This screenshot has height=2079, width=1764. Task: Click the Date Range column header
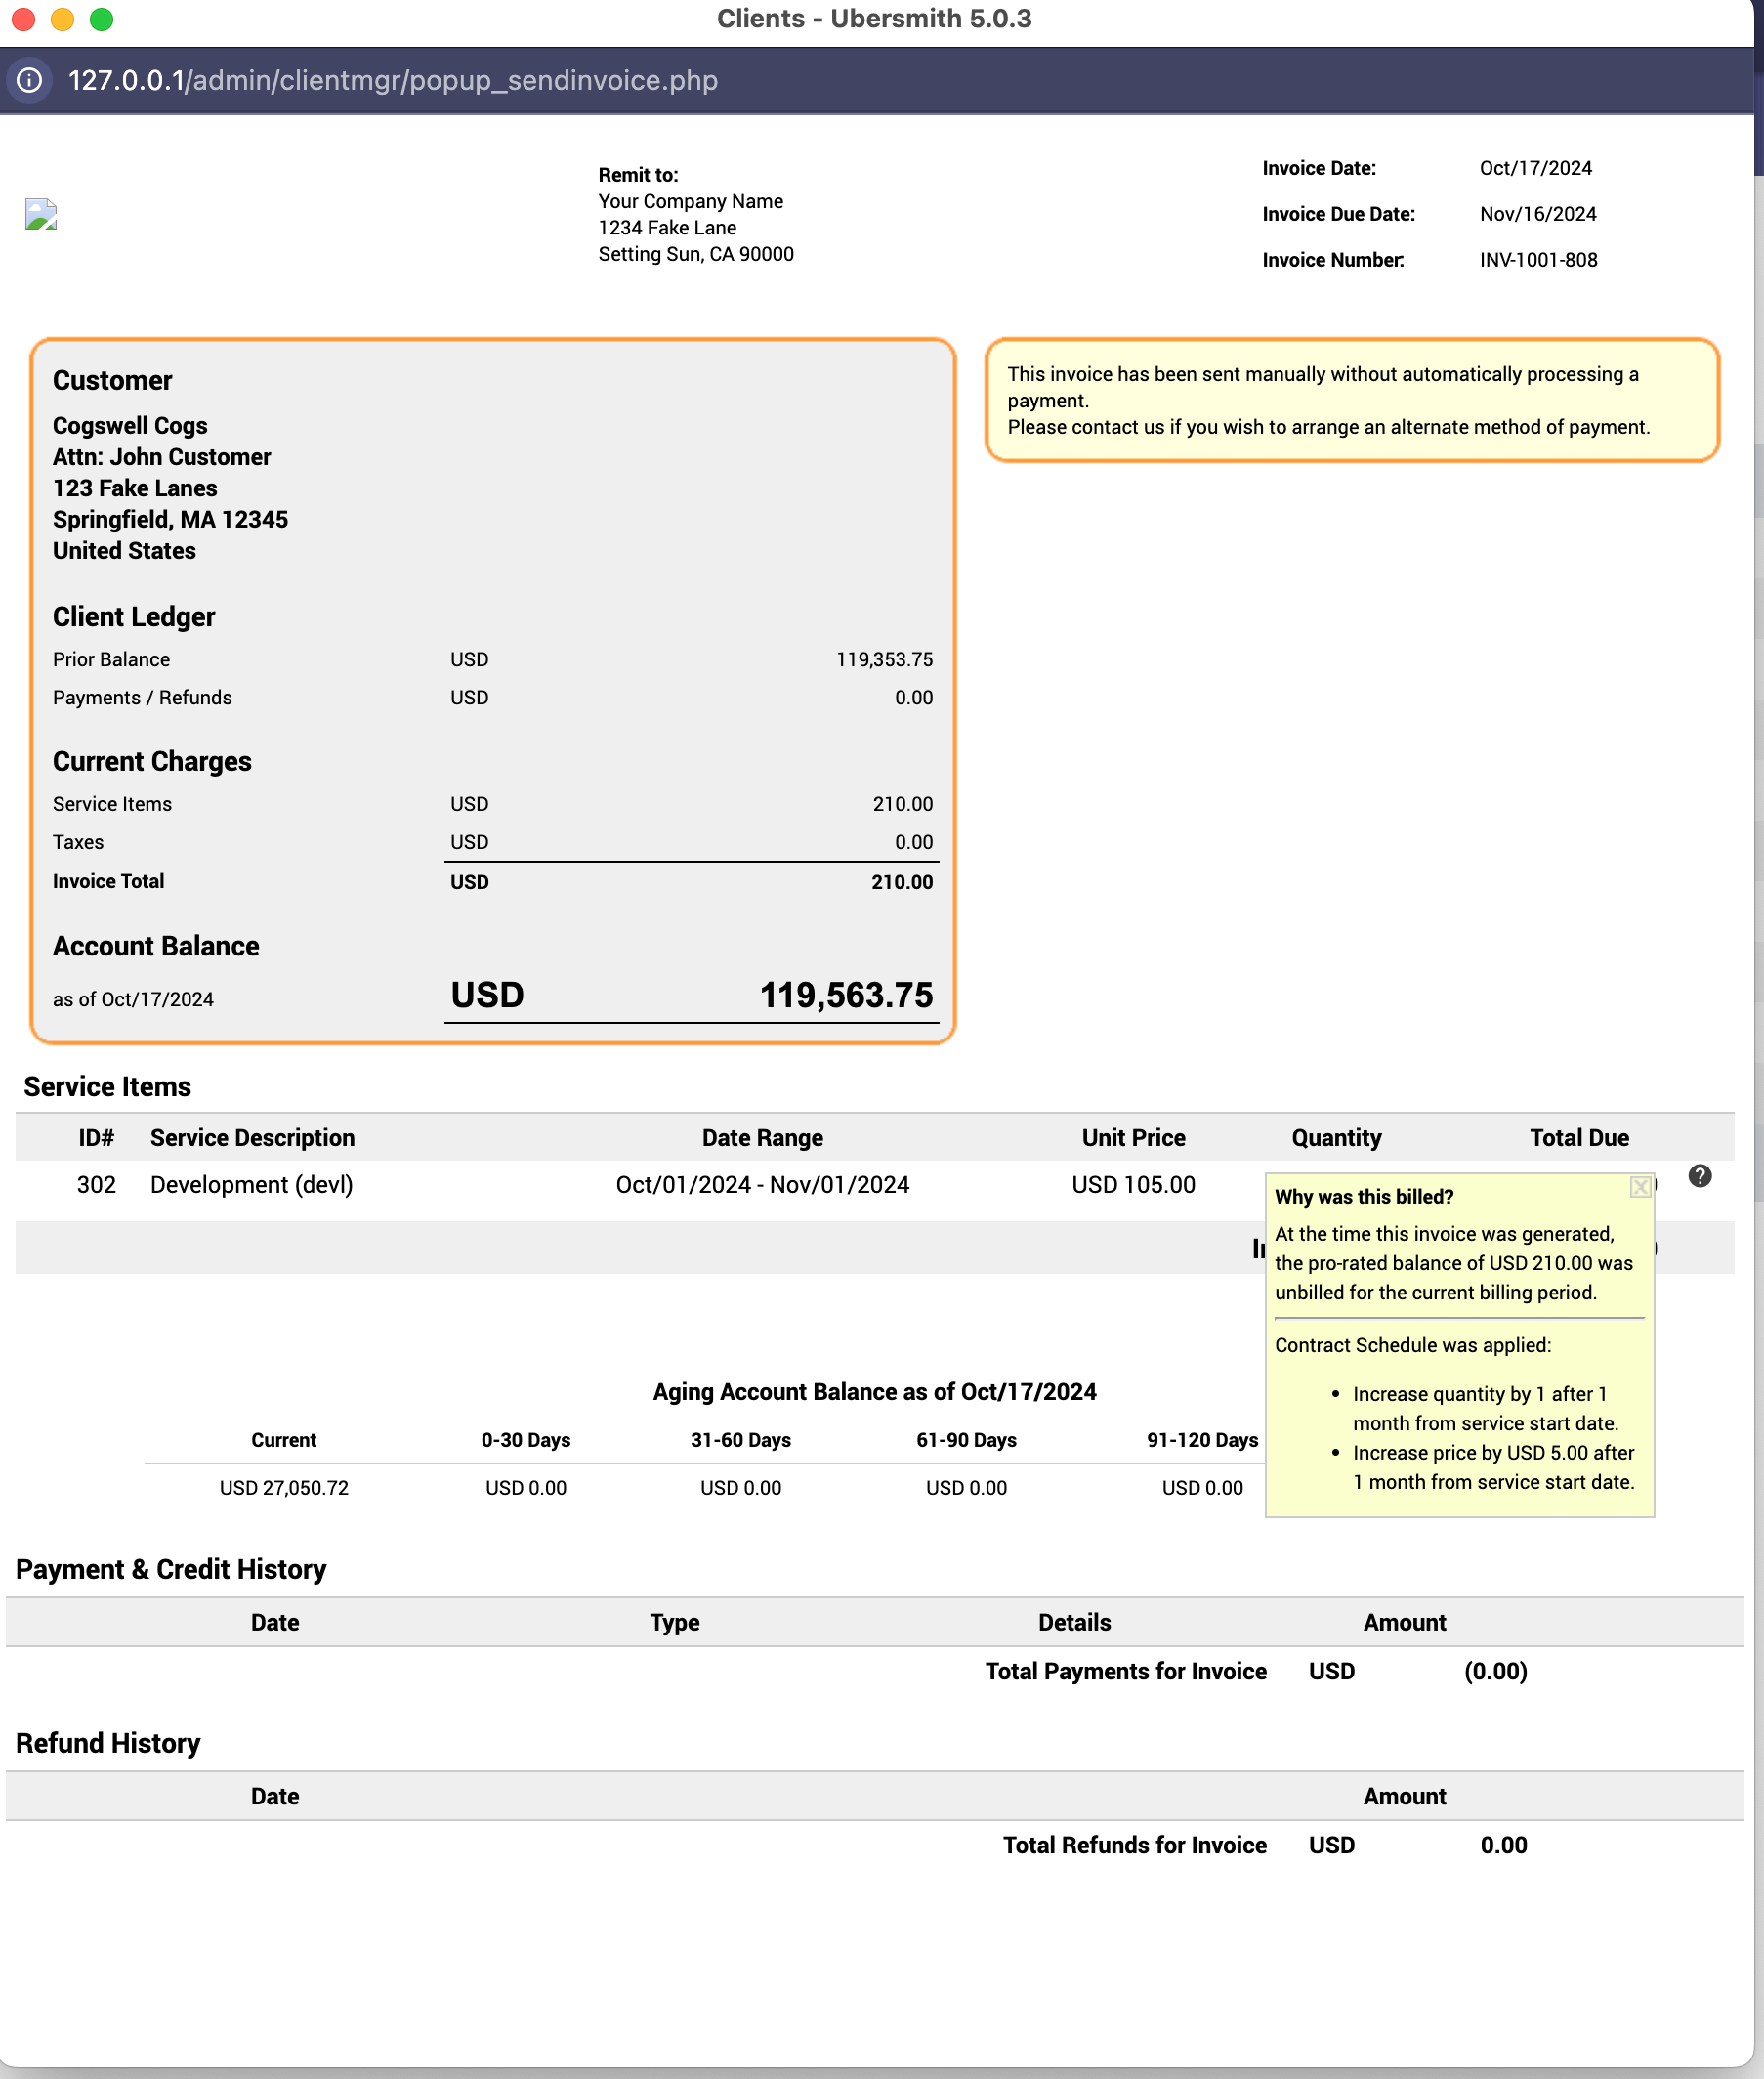[762, 1138]
